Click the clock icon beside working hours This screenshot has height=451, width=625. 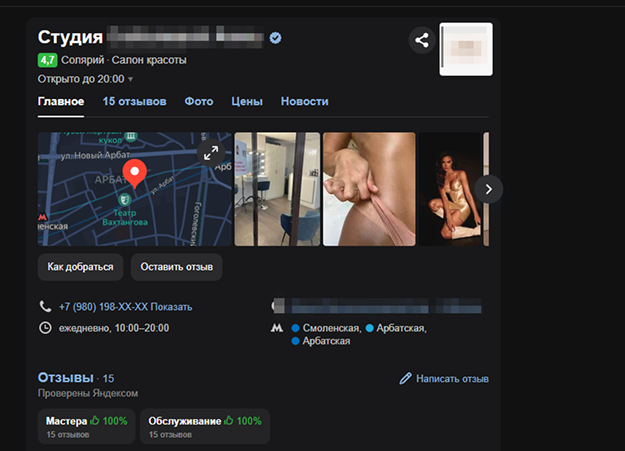[45, 328]
